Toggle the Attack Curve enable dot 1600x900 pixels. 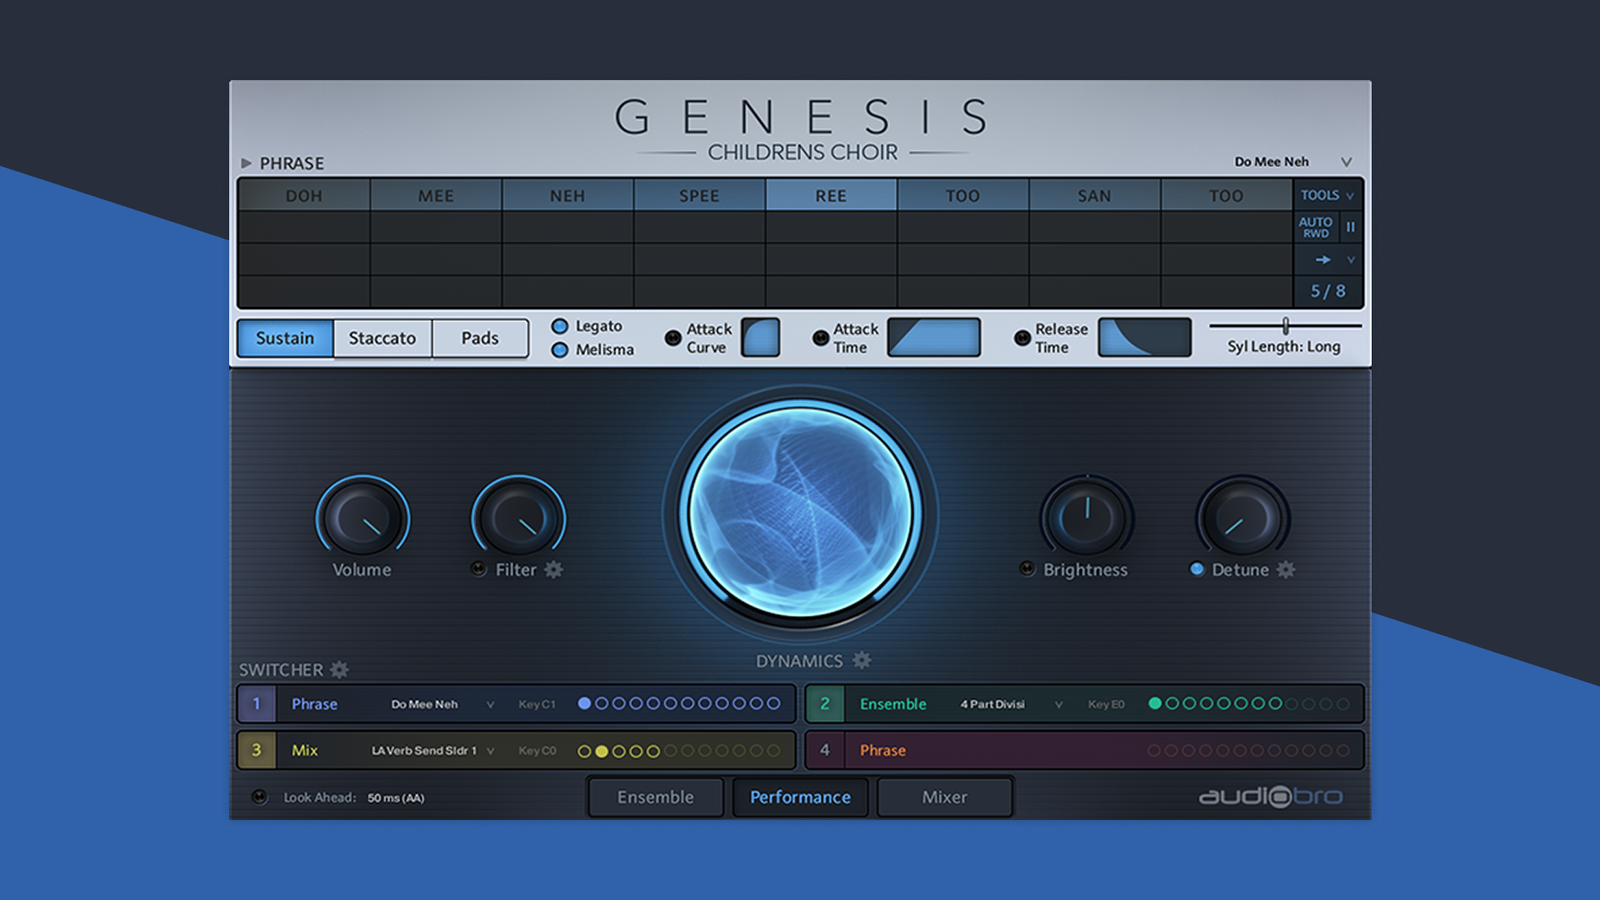point(673,338)
